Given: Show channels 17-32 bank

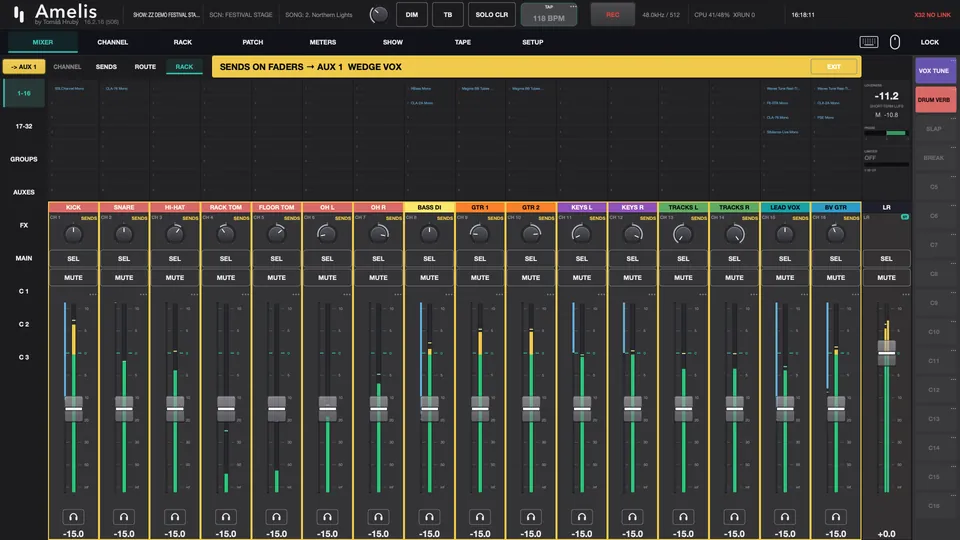Looking at the screenshot, I should pyautogui.click(x=24, y=126).
